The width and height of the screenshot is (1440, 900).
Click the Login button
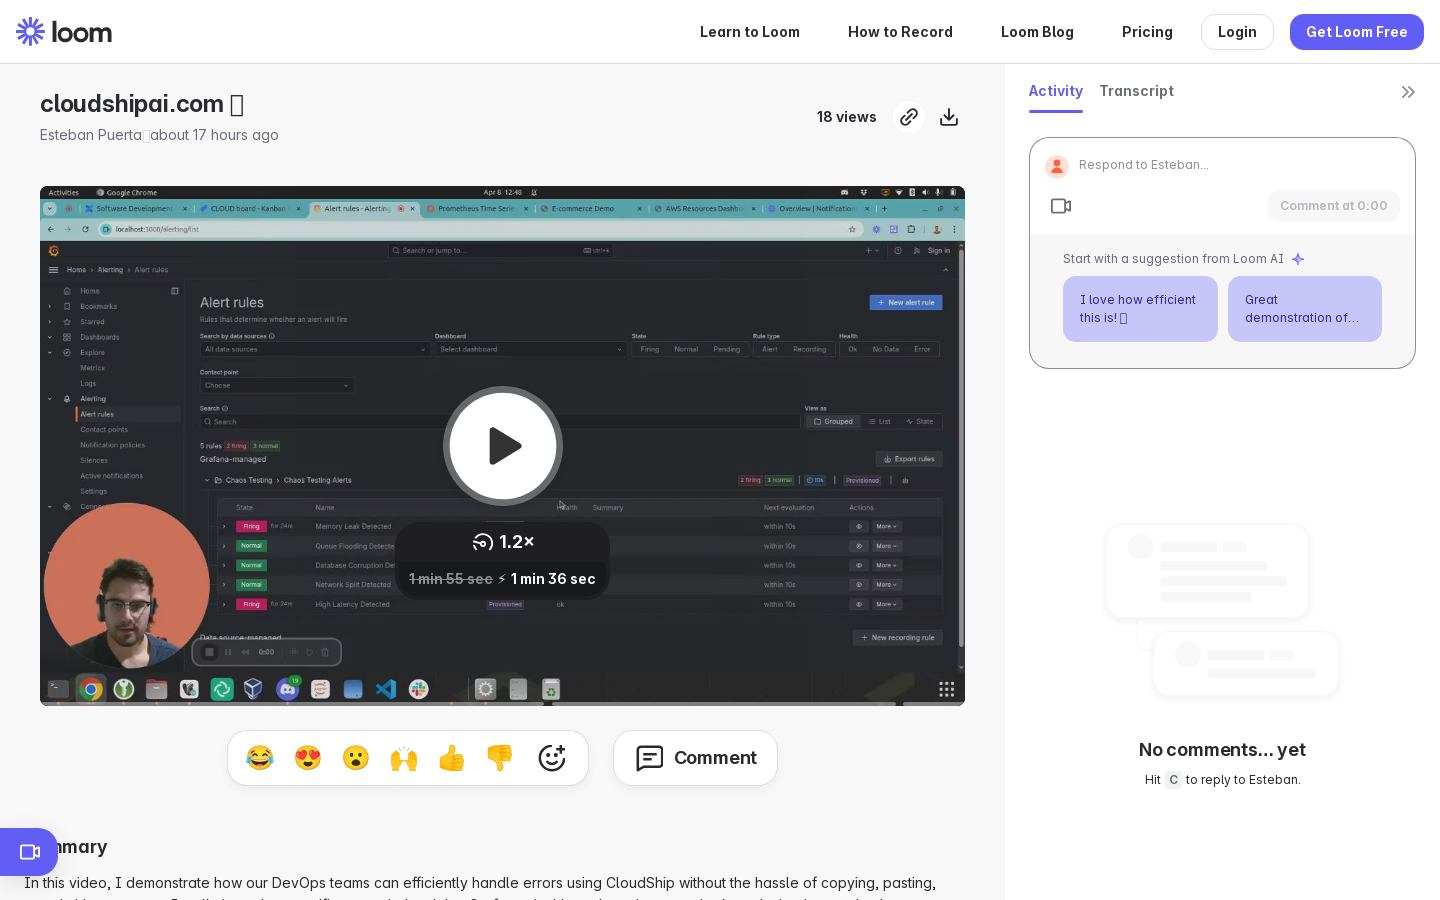[1237, 32]
